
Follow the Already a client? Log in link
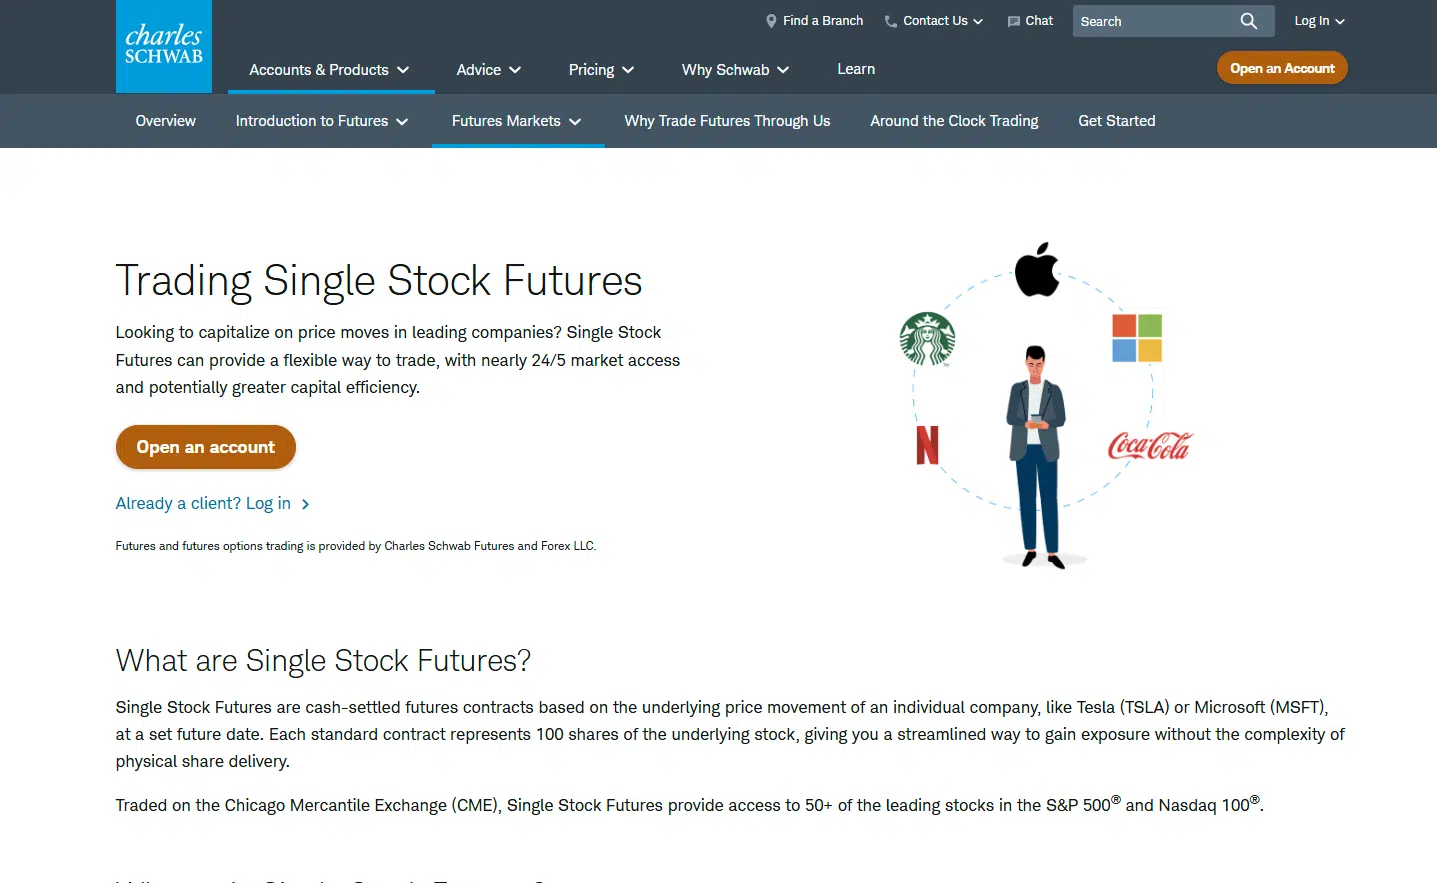pos(212,503)
